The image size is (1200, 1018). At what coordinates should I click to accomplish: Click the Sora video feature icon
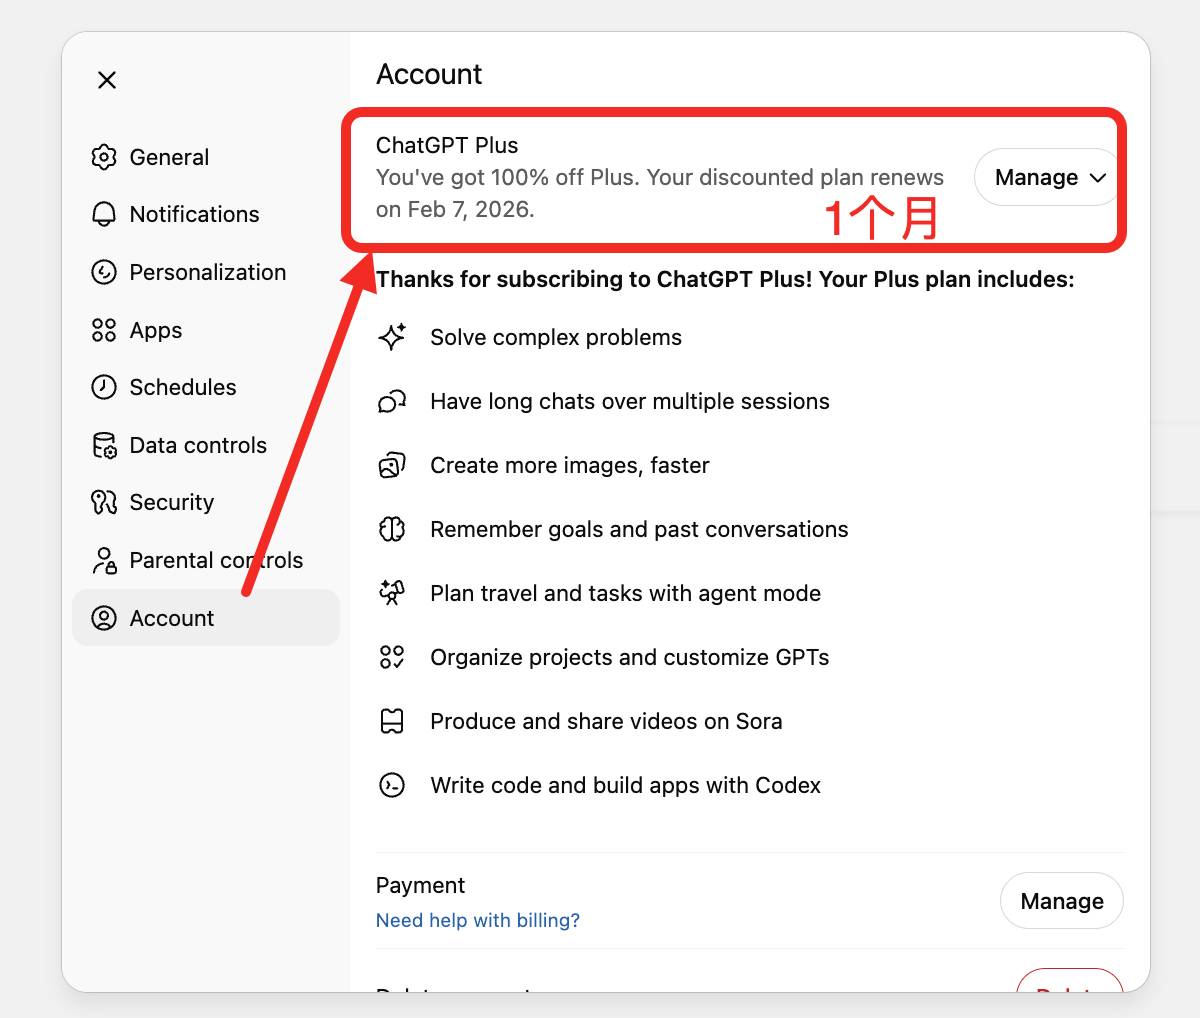coord(392,721)
